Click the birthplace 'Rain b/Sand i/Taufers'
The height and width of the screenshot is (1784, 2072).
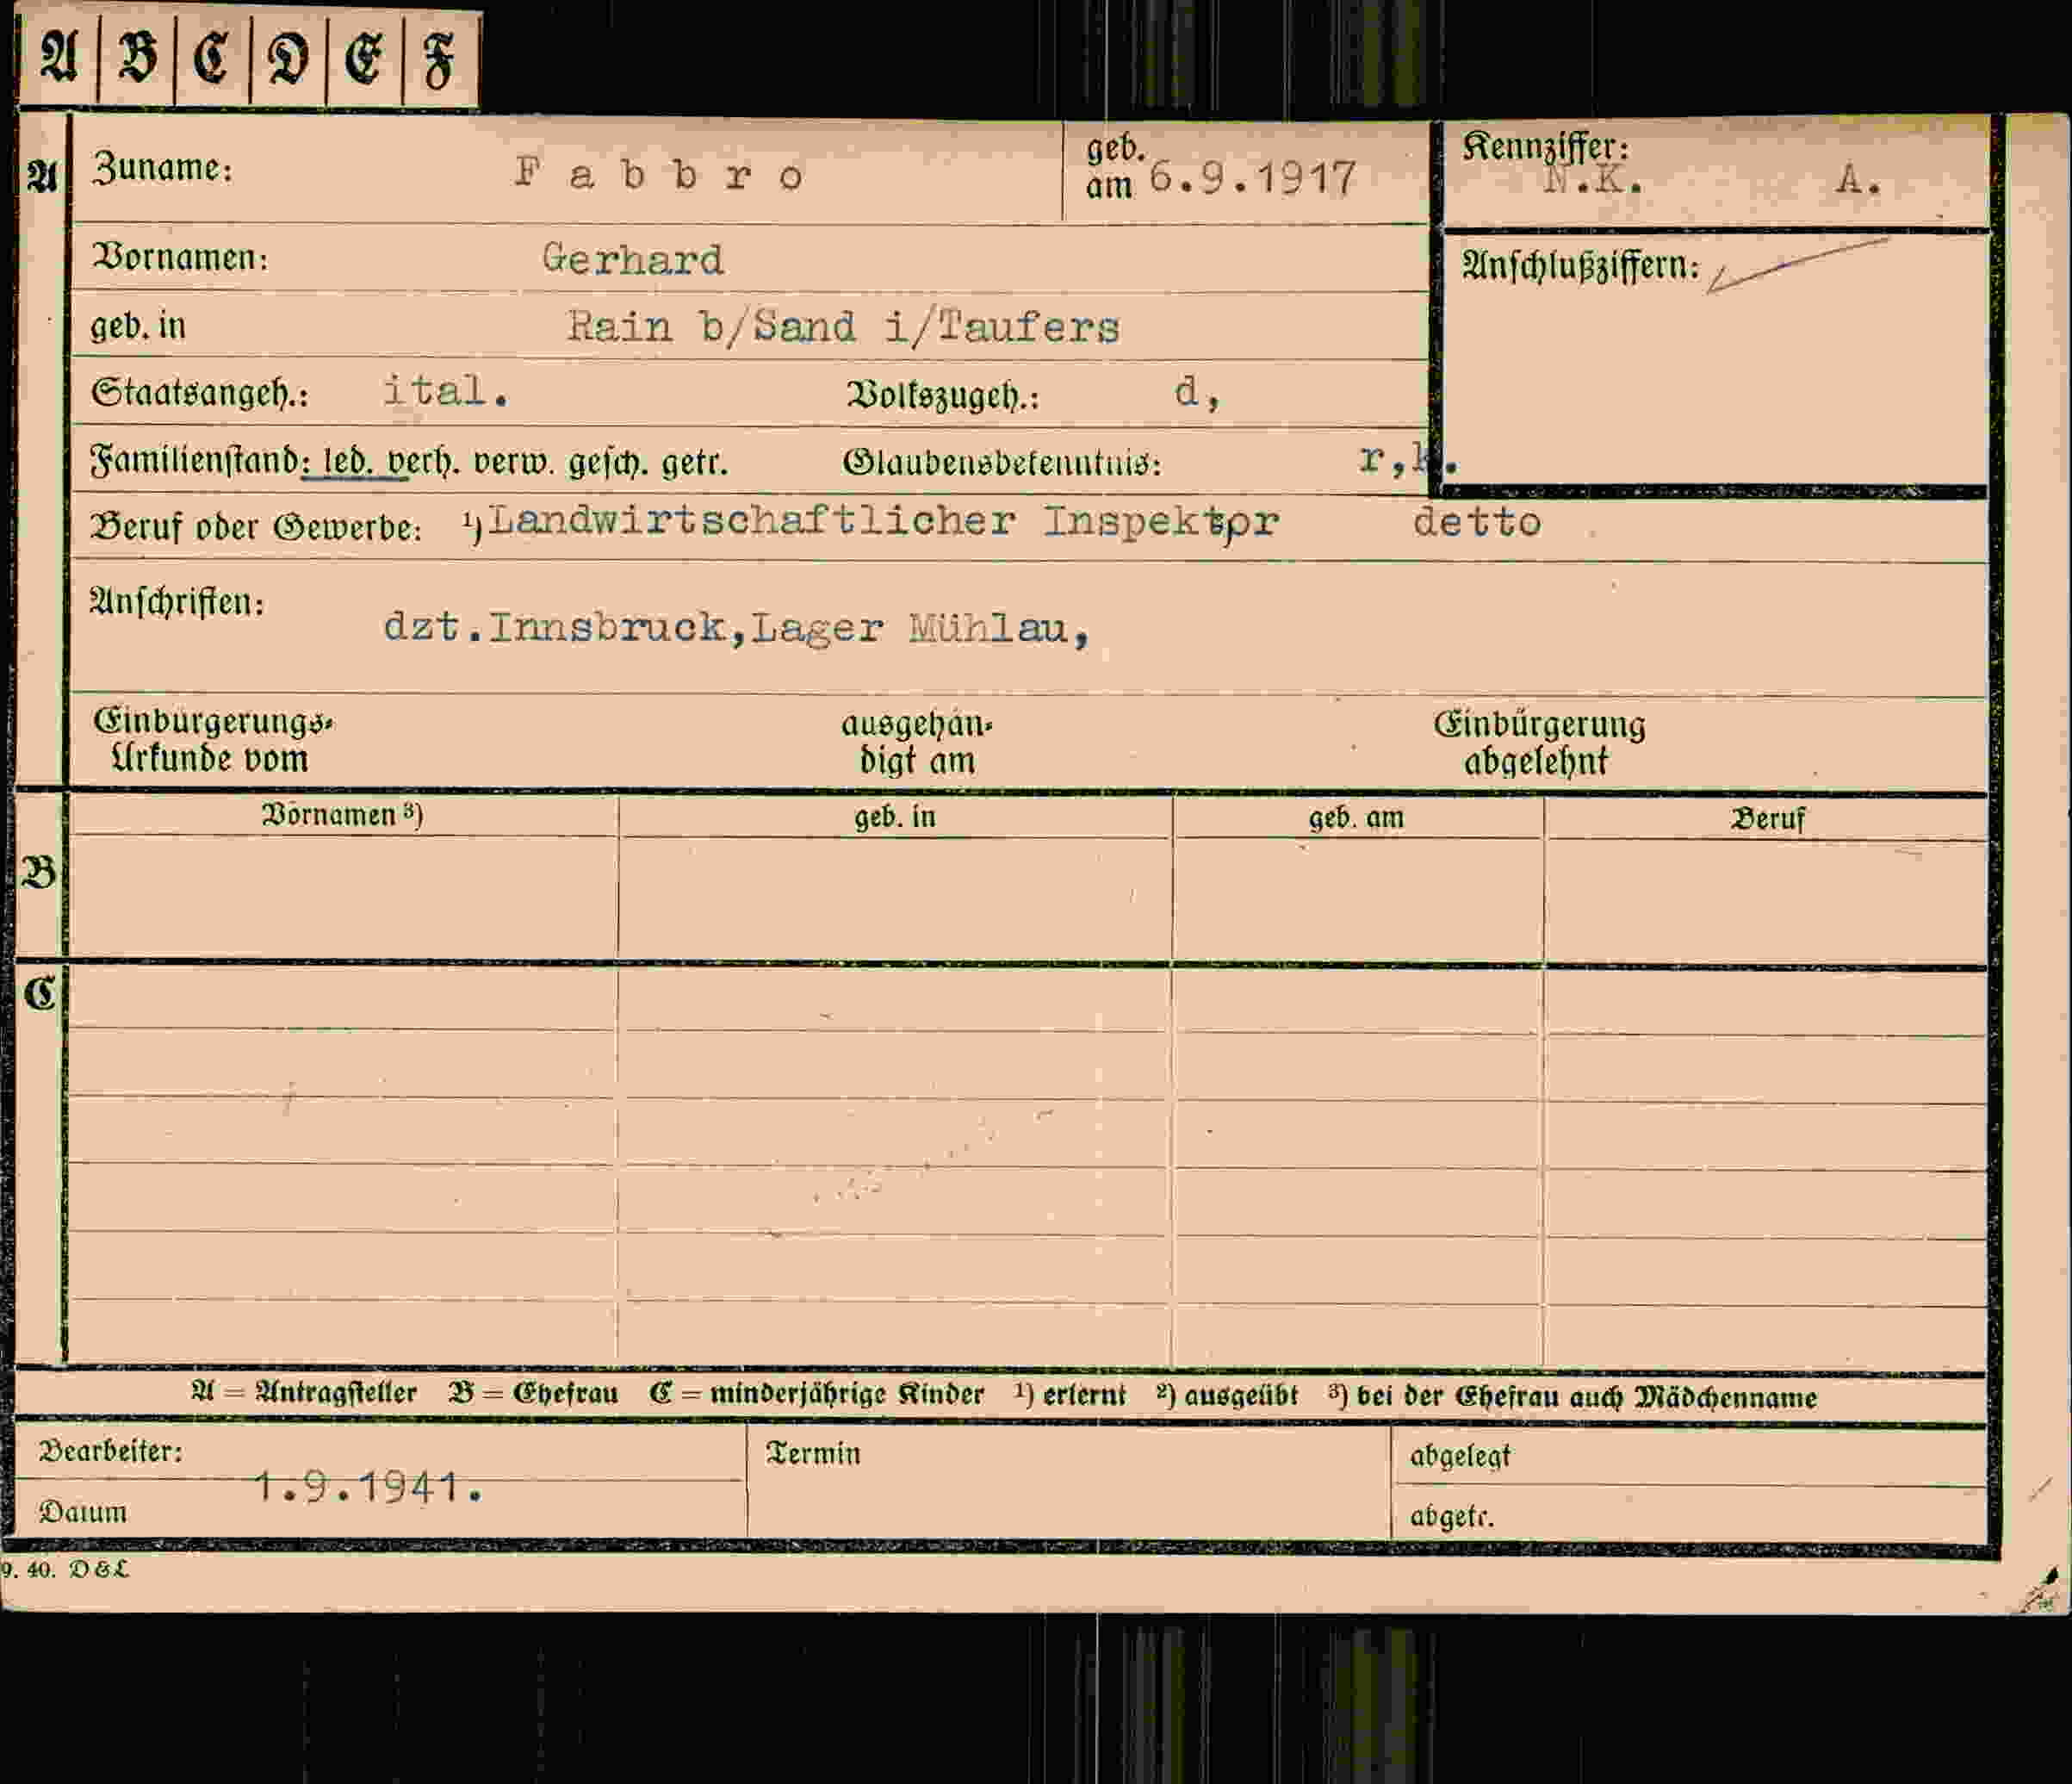[x=844, y=327]
